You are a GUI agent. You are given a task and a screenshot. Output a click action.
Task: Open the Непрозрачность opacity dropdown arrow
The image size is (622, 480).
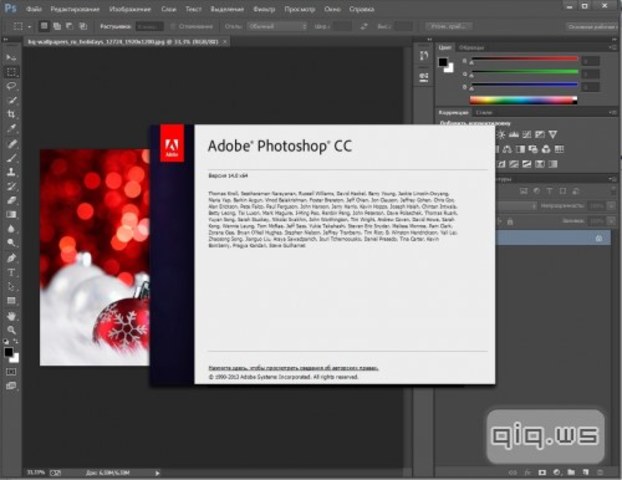[611, 205]
